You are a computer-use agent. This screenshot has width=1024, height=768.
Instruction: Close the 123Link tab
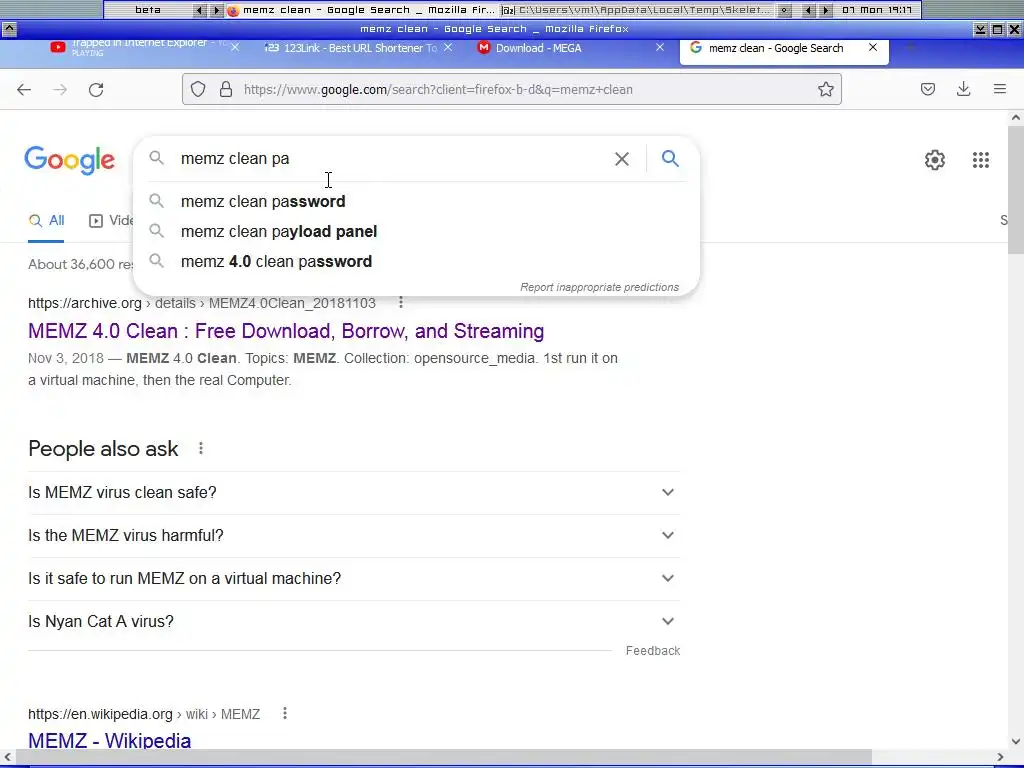click(448, 48)
